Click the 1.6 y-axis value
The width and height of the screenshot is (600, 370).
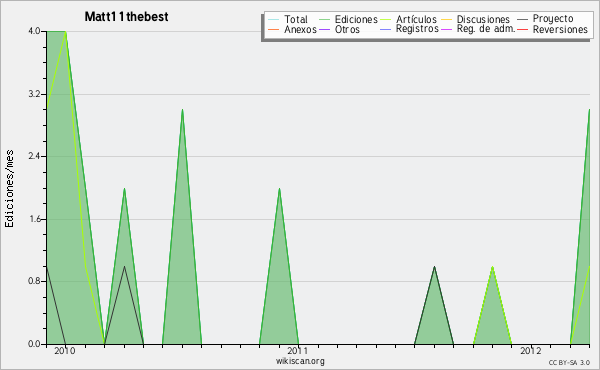coord(34,219)
